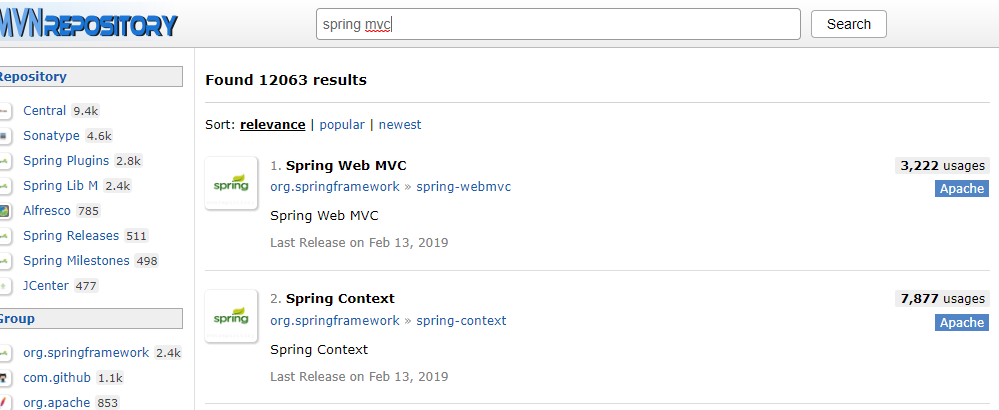Image resolution: width=999 pixels, height=410 pixels.
Task: Click the Central repository icon
Action: pos(5,111)
